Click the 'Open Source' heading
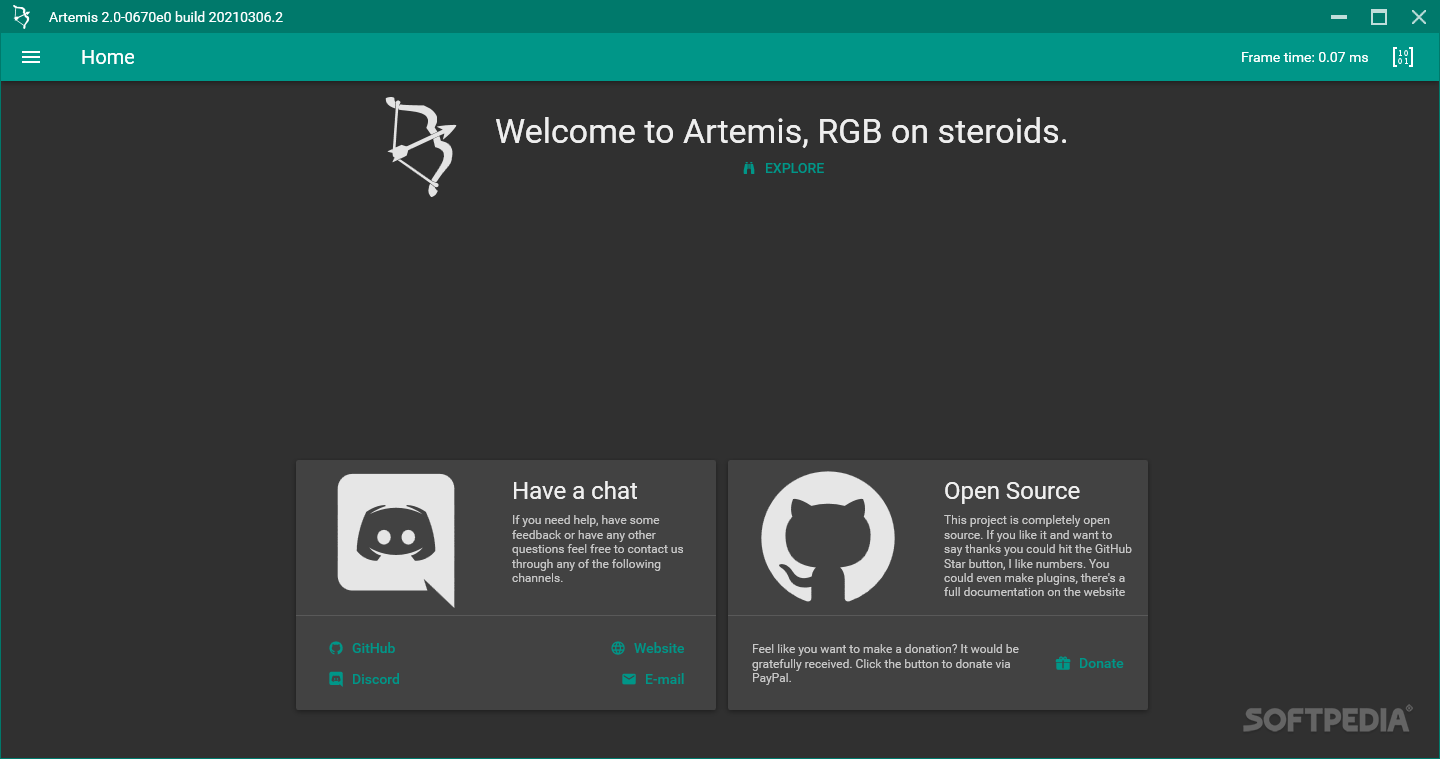Image resolution: width=1440 pixels, height=759 pixels. click(1012, 491)
